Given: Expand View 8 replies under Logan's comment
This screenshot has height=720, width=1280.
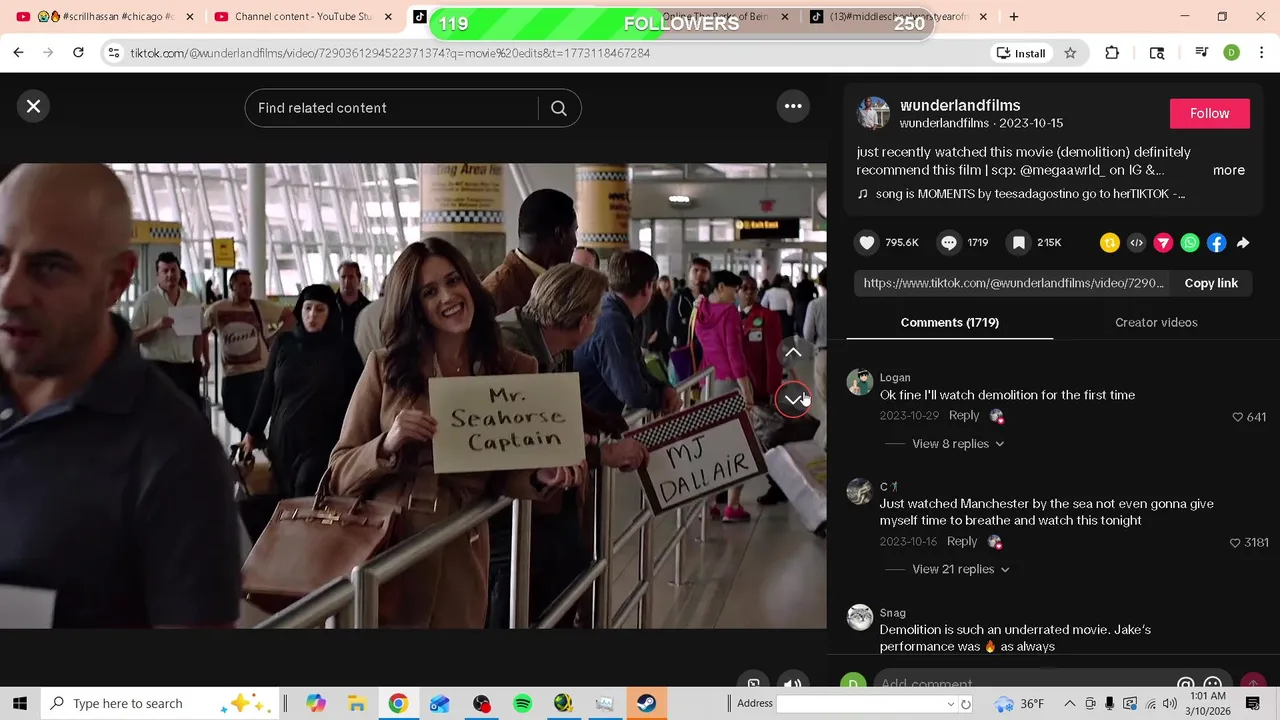Looking at the screenshot, I should [958, 444].
